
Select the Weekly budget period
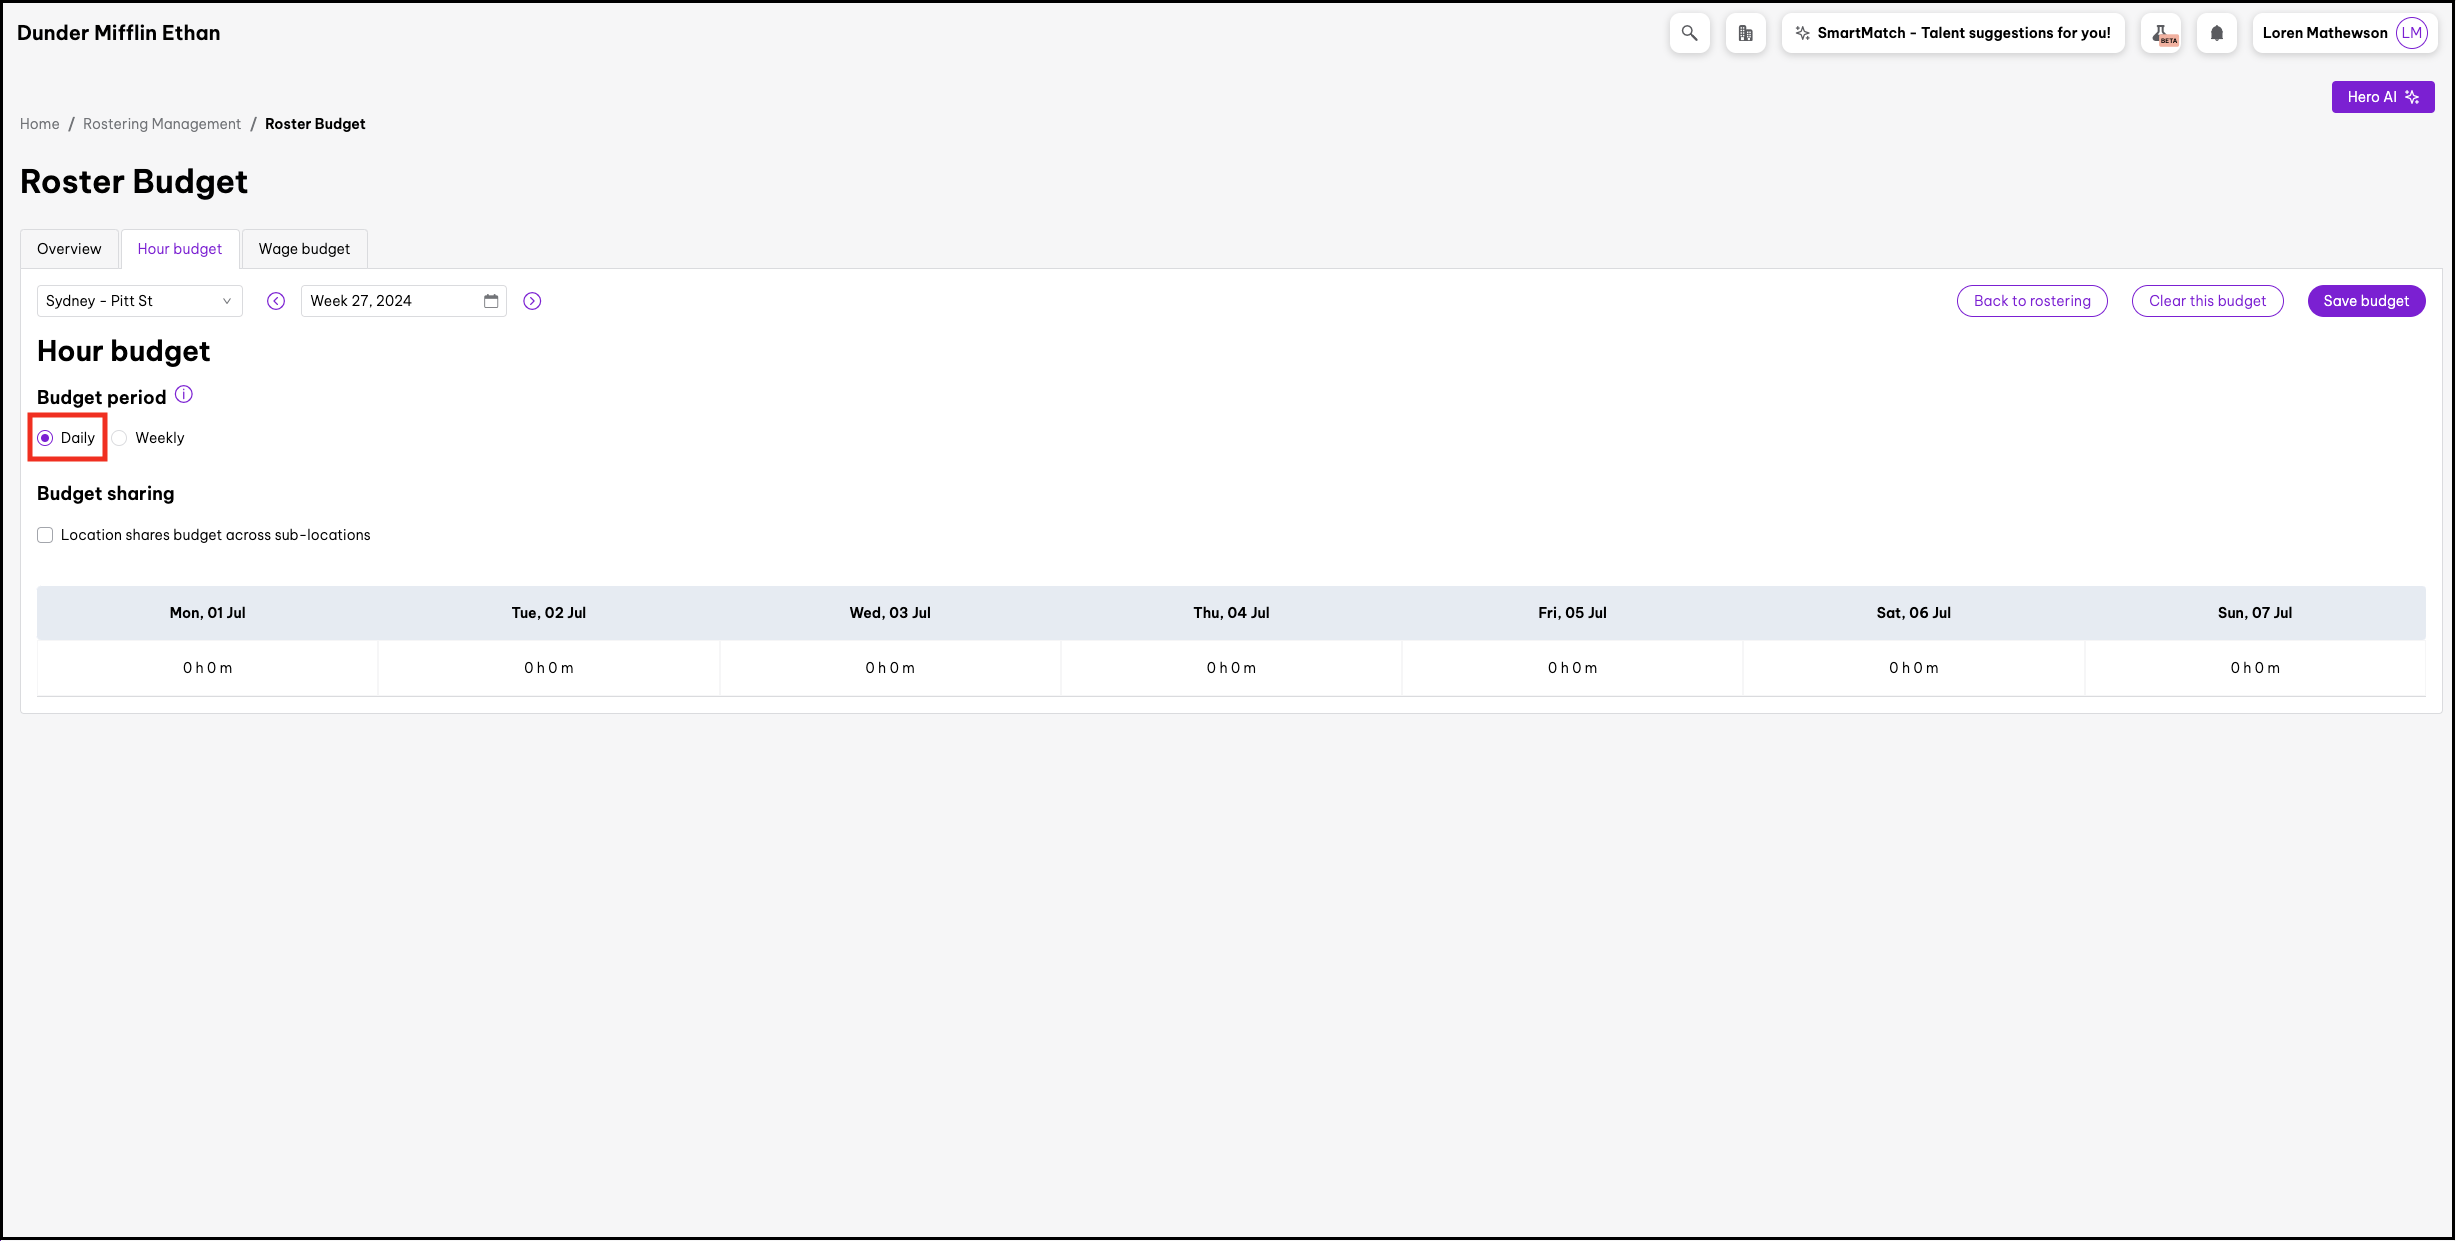pos(120,438)
